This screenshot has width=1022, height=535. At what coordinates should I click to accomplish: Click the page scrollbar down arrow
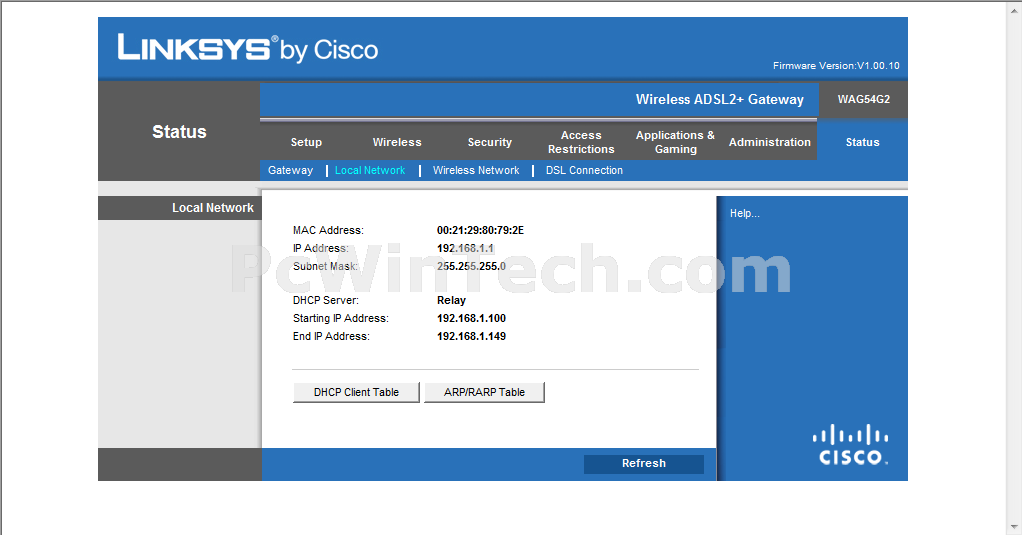pyautogui.click(x=1015, y=527)
